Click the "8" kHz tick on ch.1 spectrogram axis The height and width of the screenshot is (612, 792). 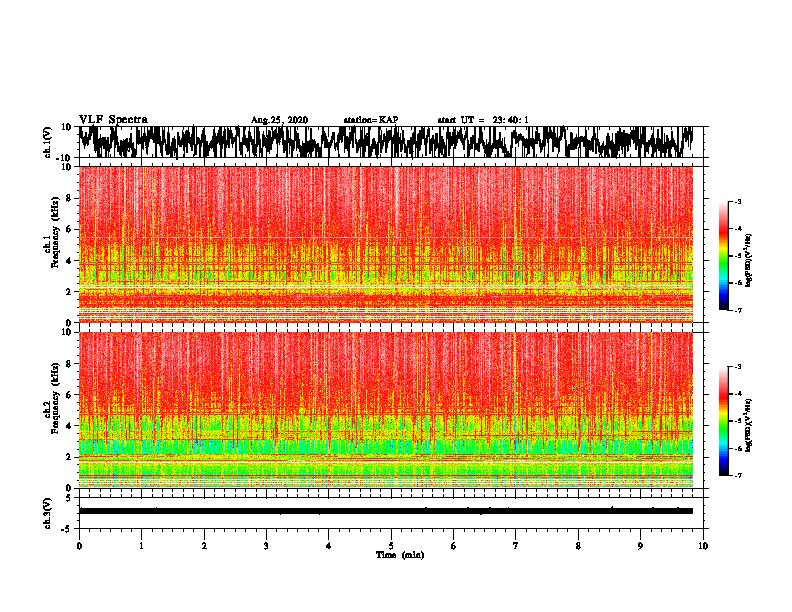[69, 198]
